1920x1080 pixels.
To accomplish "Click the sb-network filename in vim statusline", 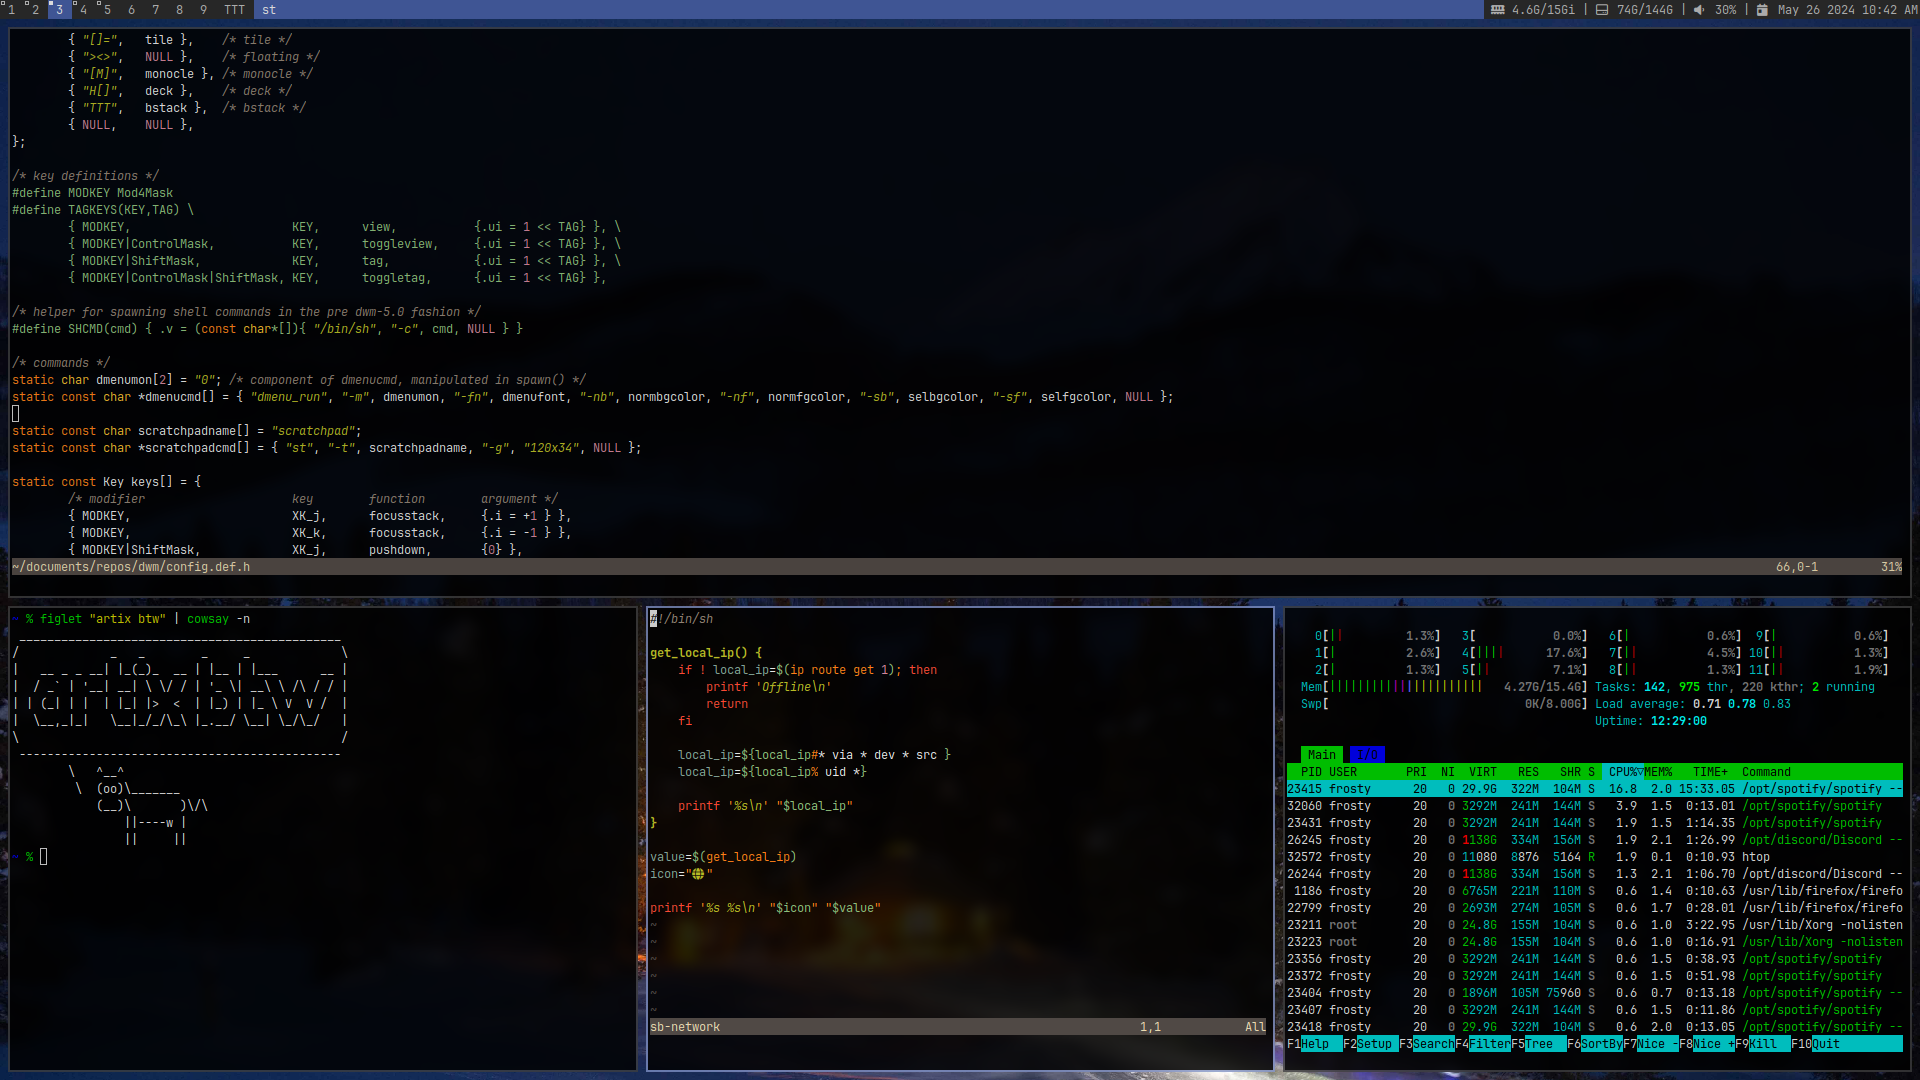I will coord(685,1027).
